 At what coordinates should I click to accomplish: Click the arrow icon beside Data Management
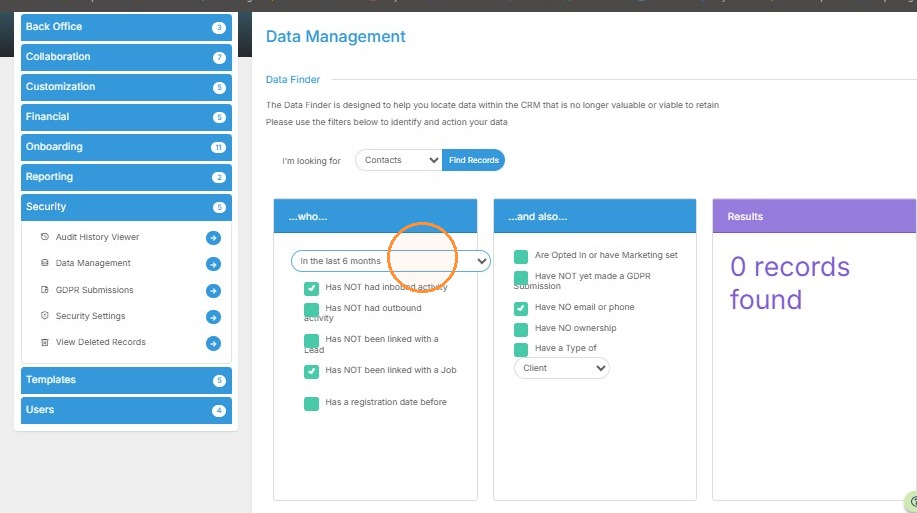pos(213,264)
